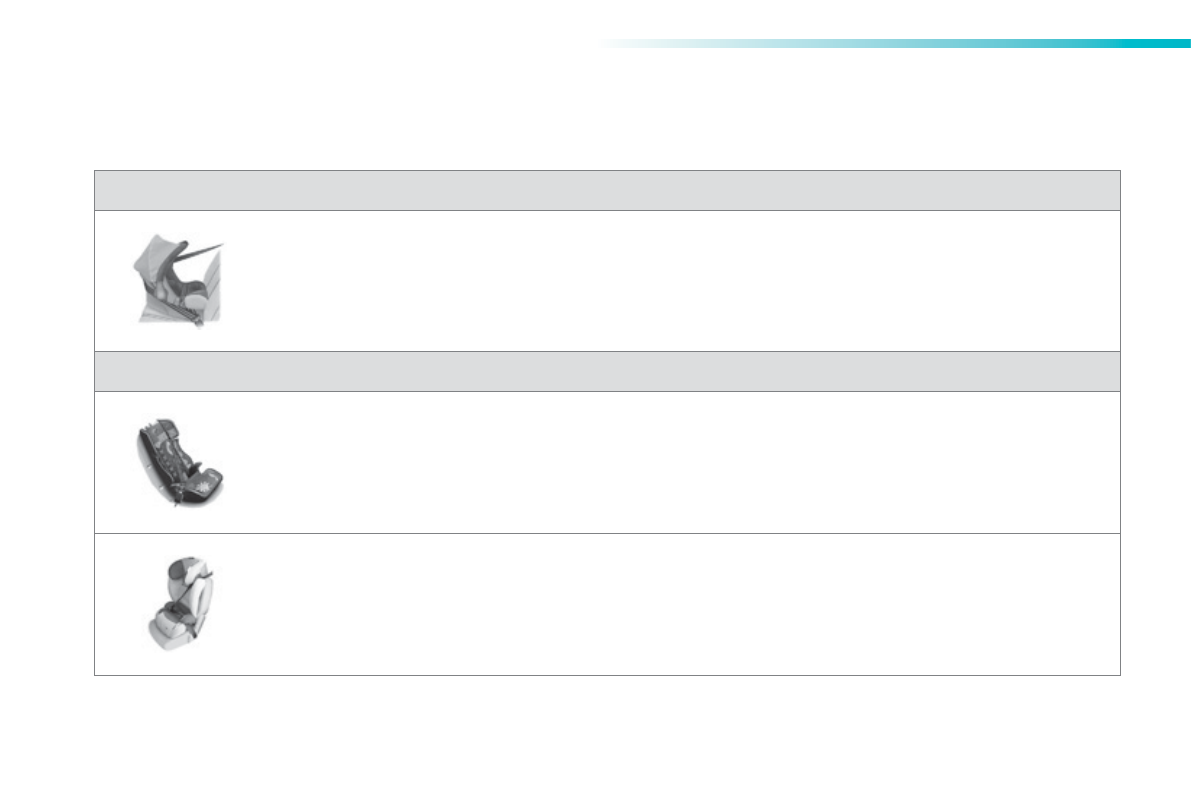Select the dark patterned toddler car seat image
Screen dimensions: 1191x794
click(x=178, y=461)
